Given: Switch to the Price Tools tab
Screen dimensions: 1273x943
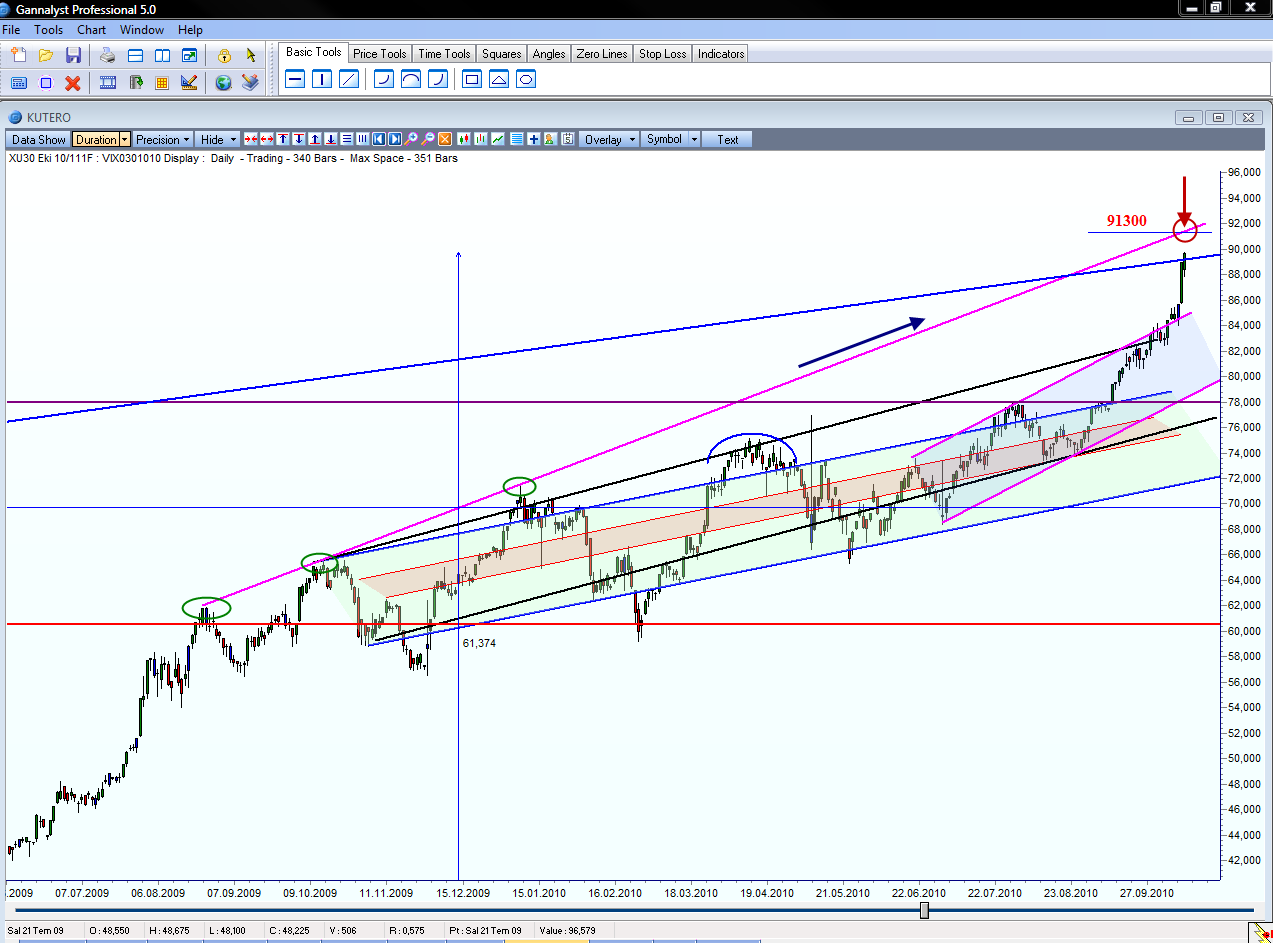Looking at the screenshot, I should (379, 54).
